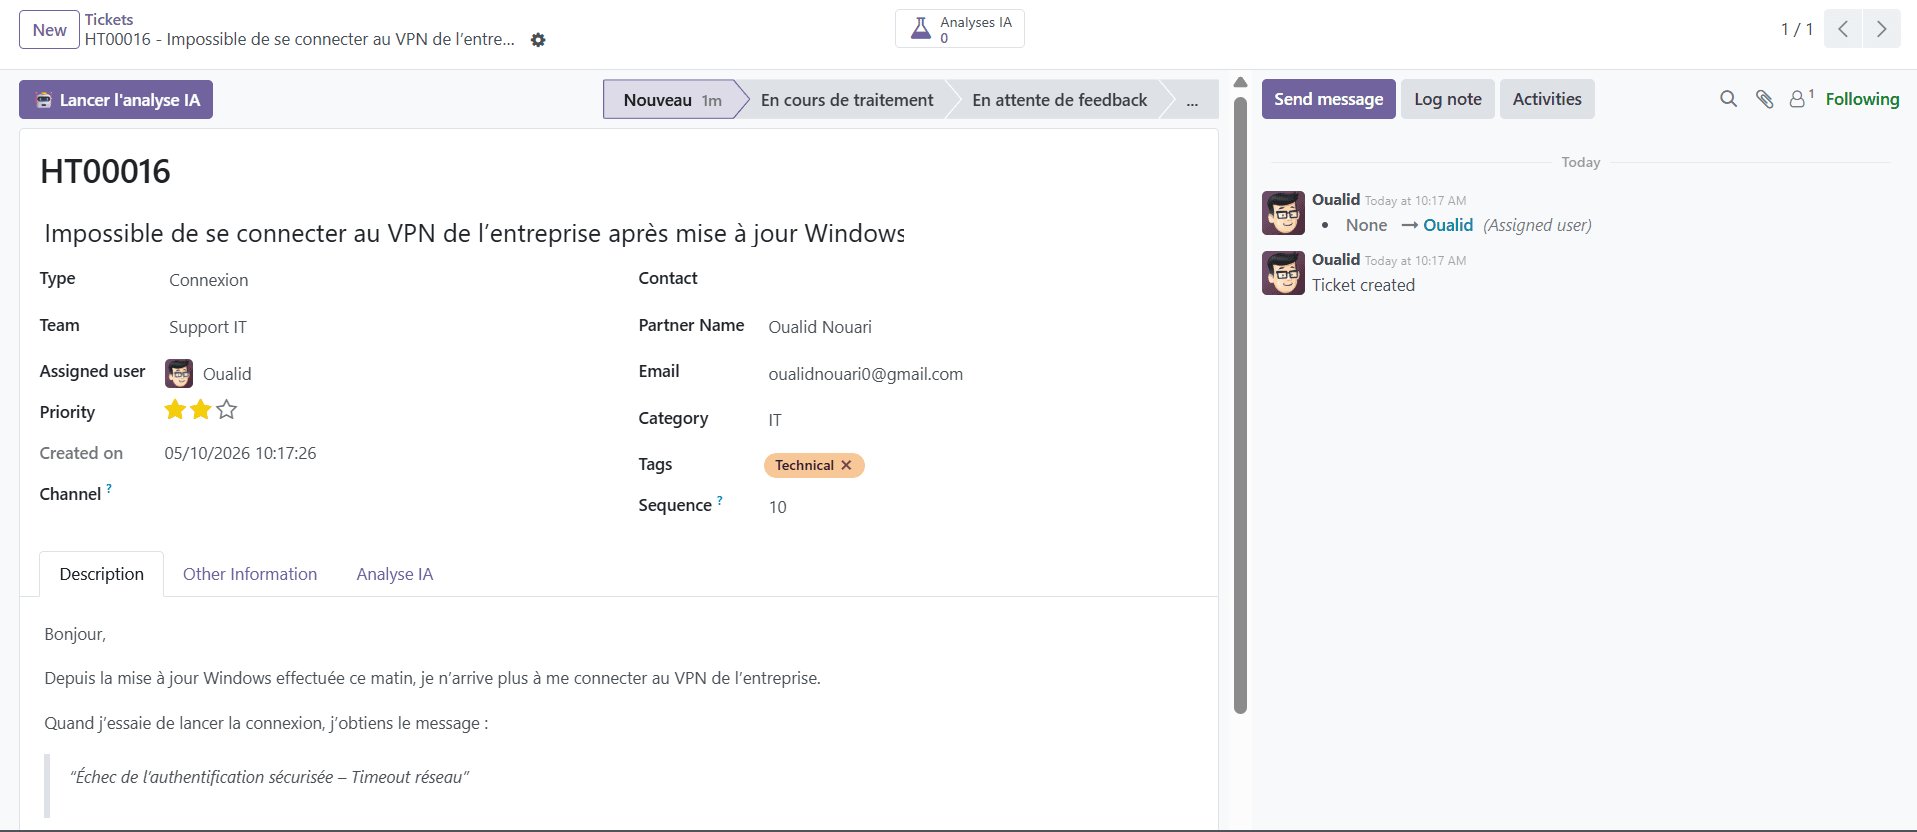Click quoted error message Timeout réseau
The height and width of the screenshot is (832, 1917).
269,777
